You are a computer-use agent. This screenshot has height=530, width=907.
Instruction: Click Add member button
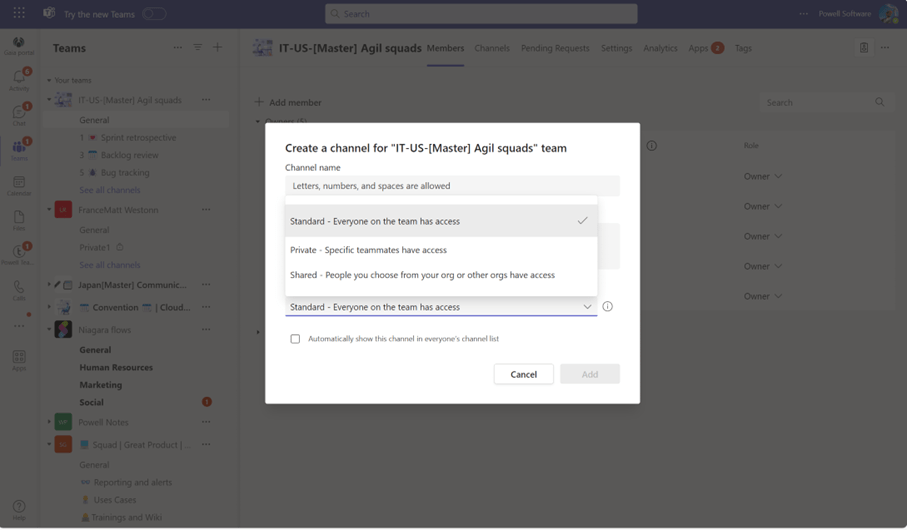click(x=288, y=102)
